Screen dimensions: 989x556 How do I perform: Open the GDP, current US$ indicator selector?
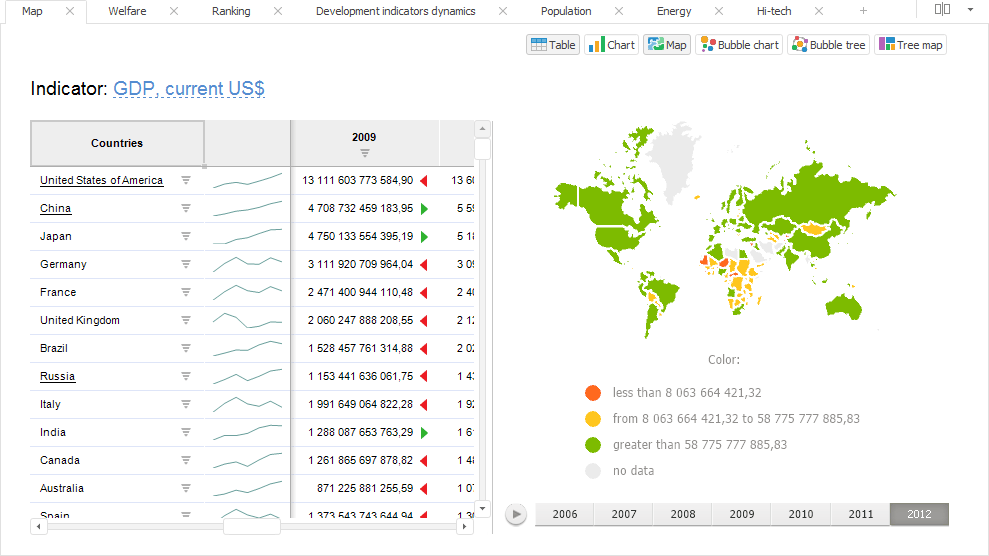point(189,89)
